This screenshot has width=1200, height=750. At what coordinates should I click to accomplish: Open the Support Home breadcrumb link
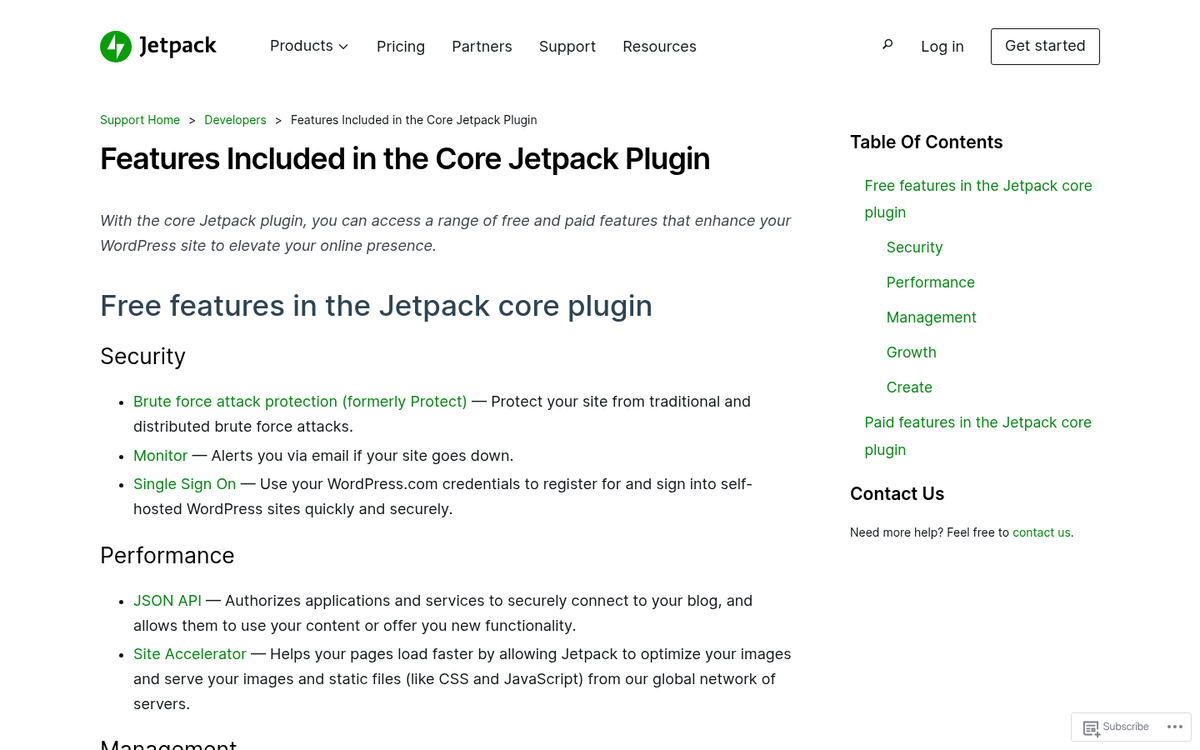coord(140,119)
